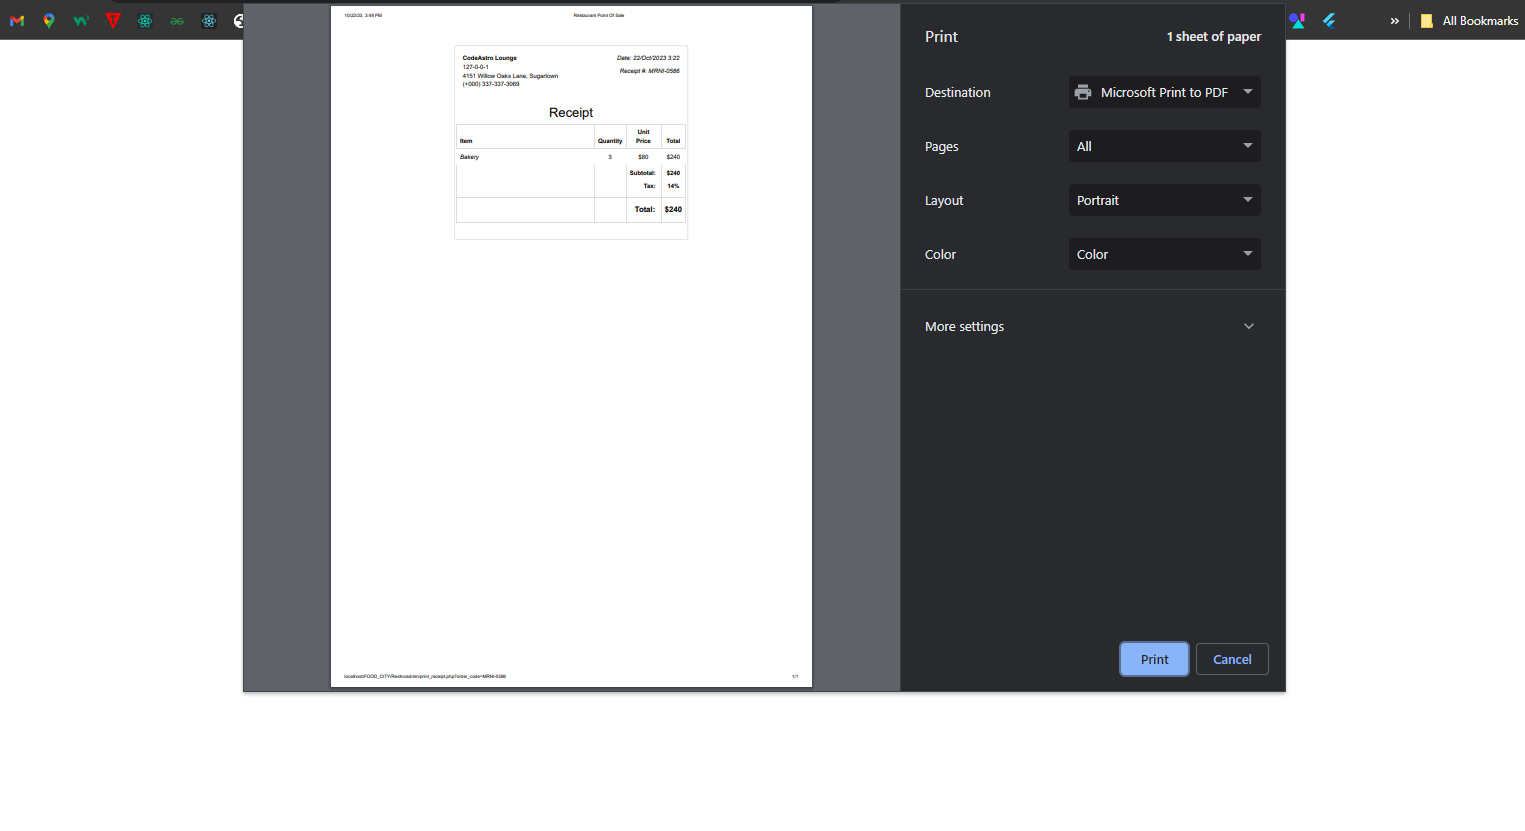Click the green W3 bookmark icon
The width and height of the screenshot is (1525, 831).
[x=81, y=20]
